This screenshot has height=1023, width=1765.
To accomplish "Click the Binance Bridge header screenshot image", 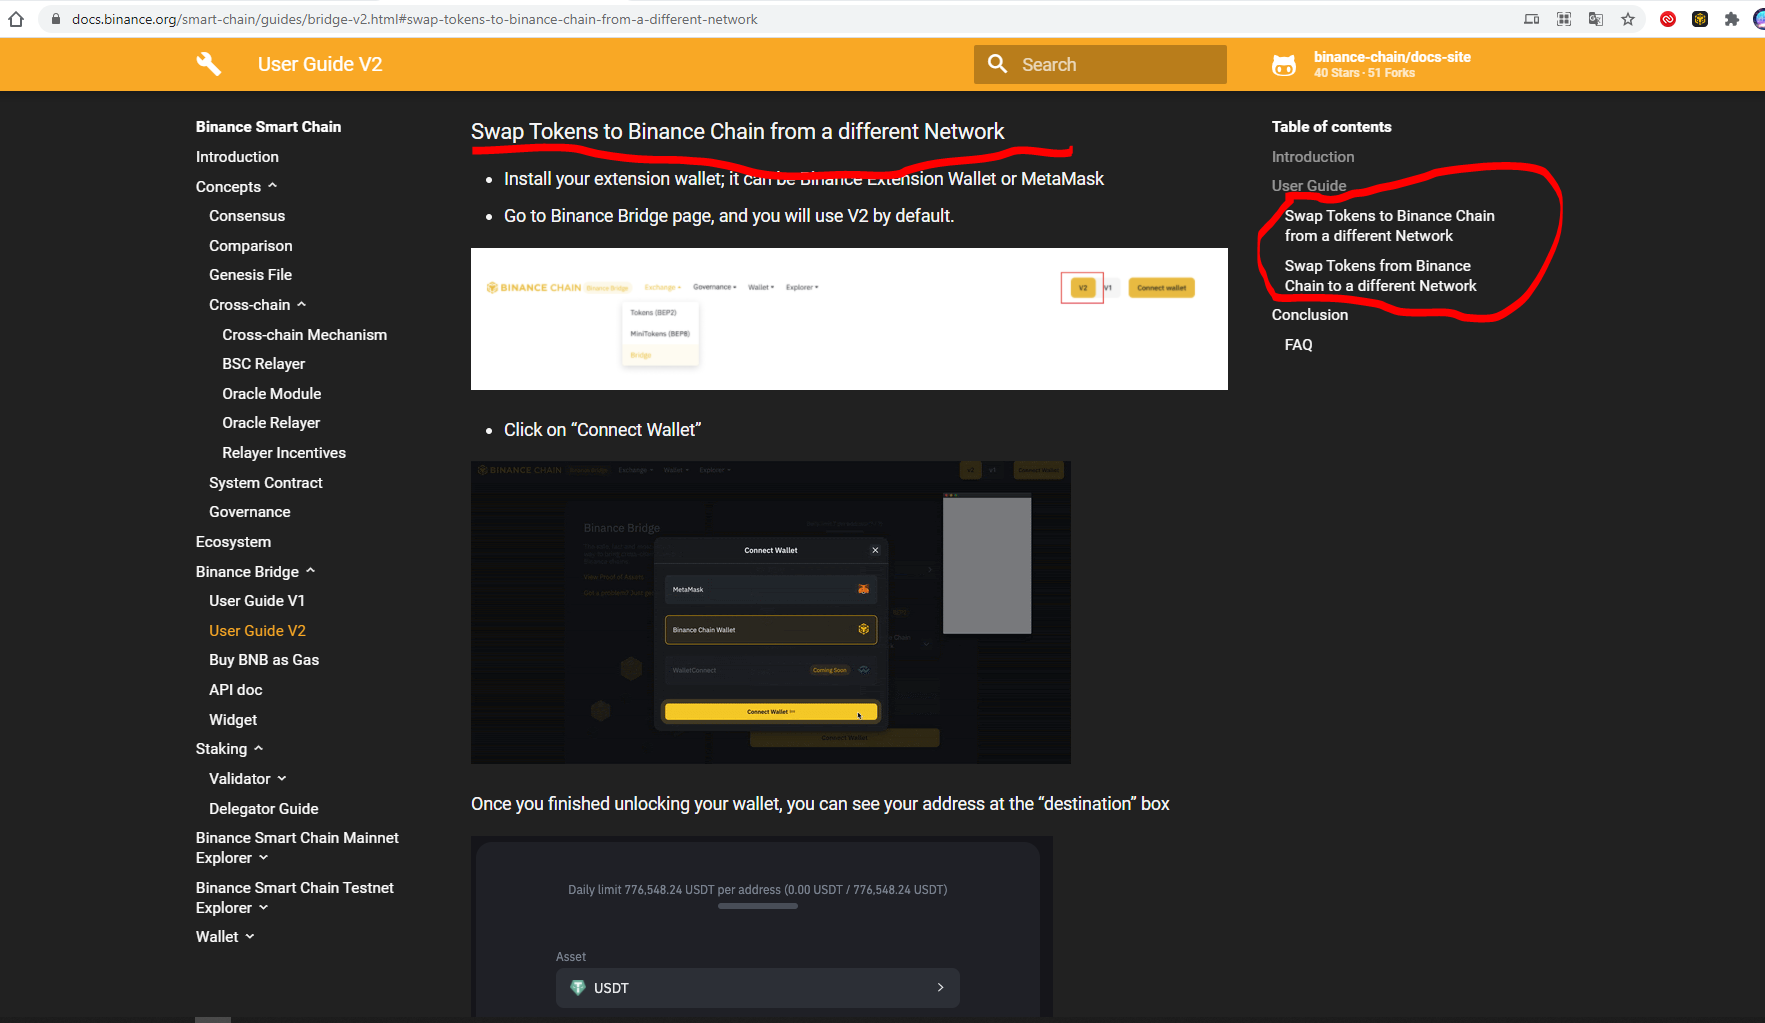I will [x=849, y=319].
